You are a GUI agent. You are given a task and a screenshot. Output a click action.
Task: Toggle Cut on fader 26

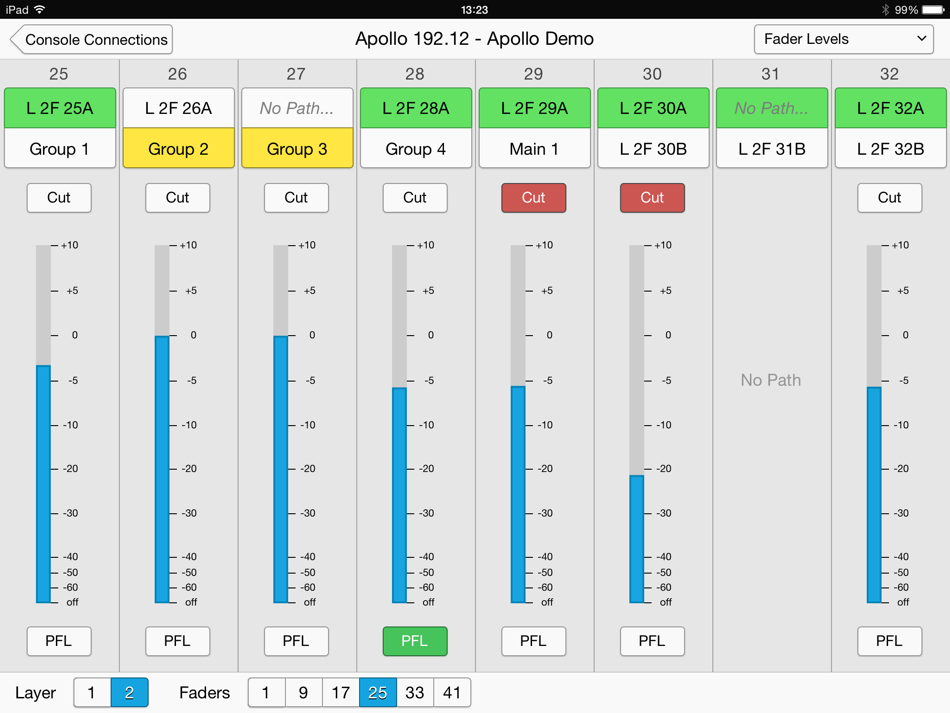178,197
